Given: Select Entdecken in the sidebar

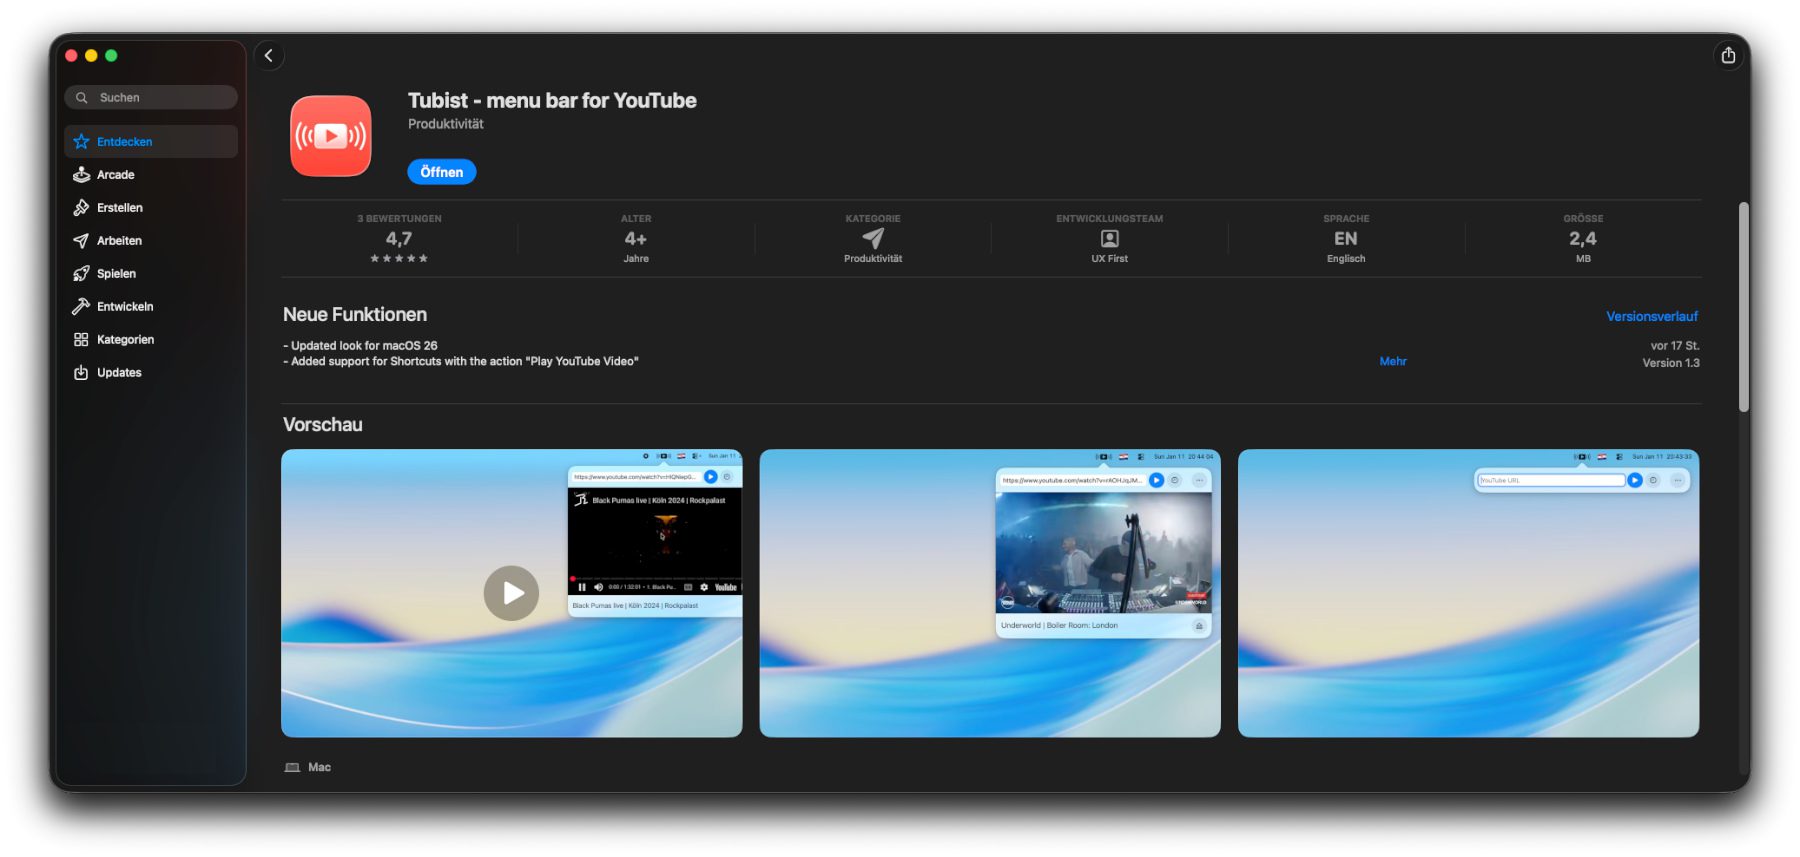Looking at the screenshot, I should (124, 142).
